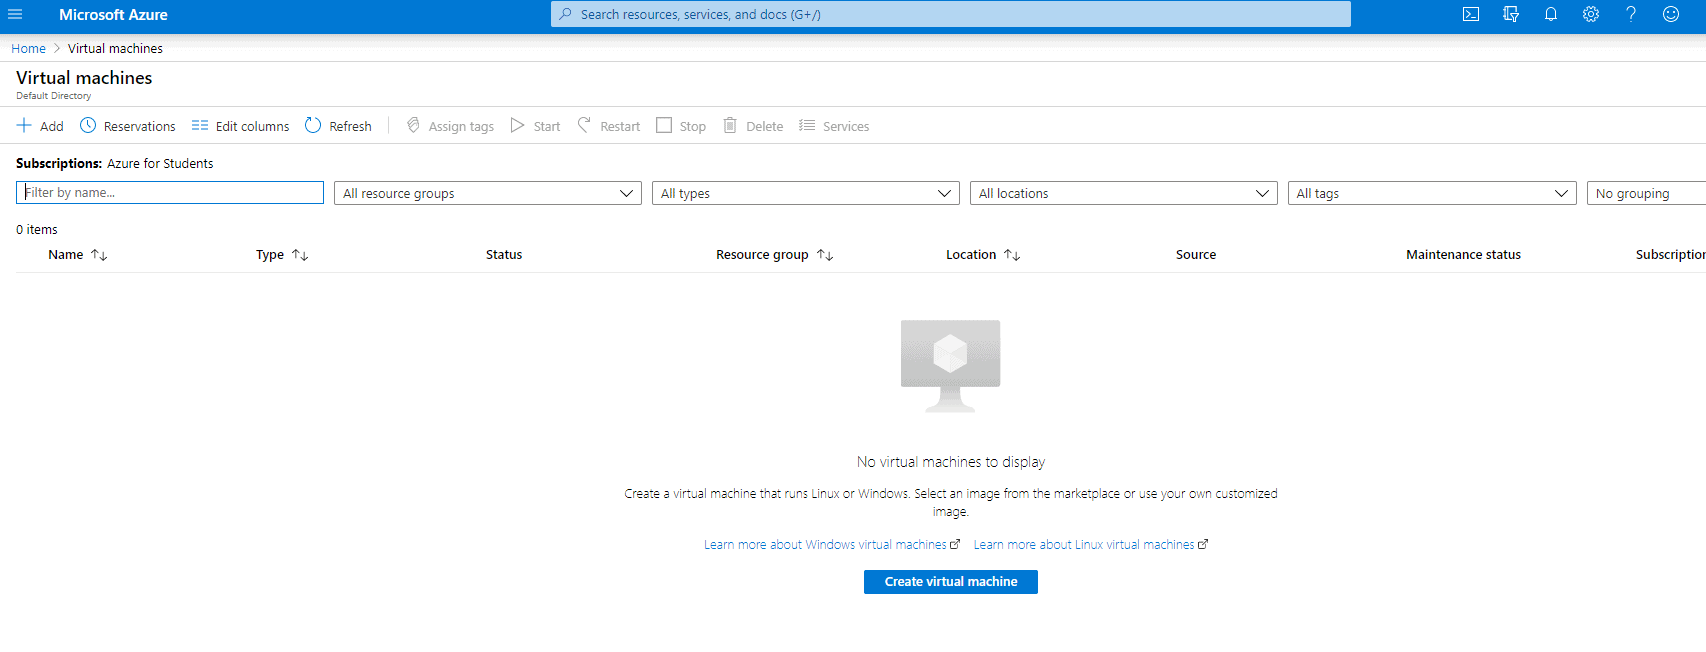Click the Restart arrow icon
Viewport: 1706px width, 652px height.
[x=584, y=125]
